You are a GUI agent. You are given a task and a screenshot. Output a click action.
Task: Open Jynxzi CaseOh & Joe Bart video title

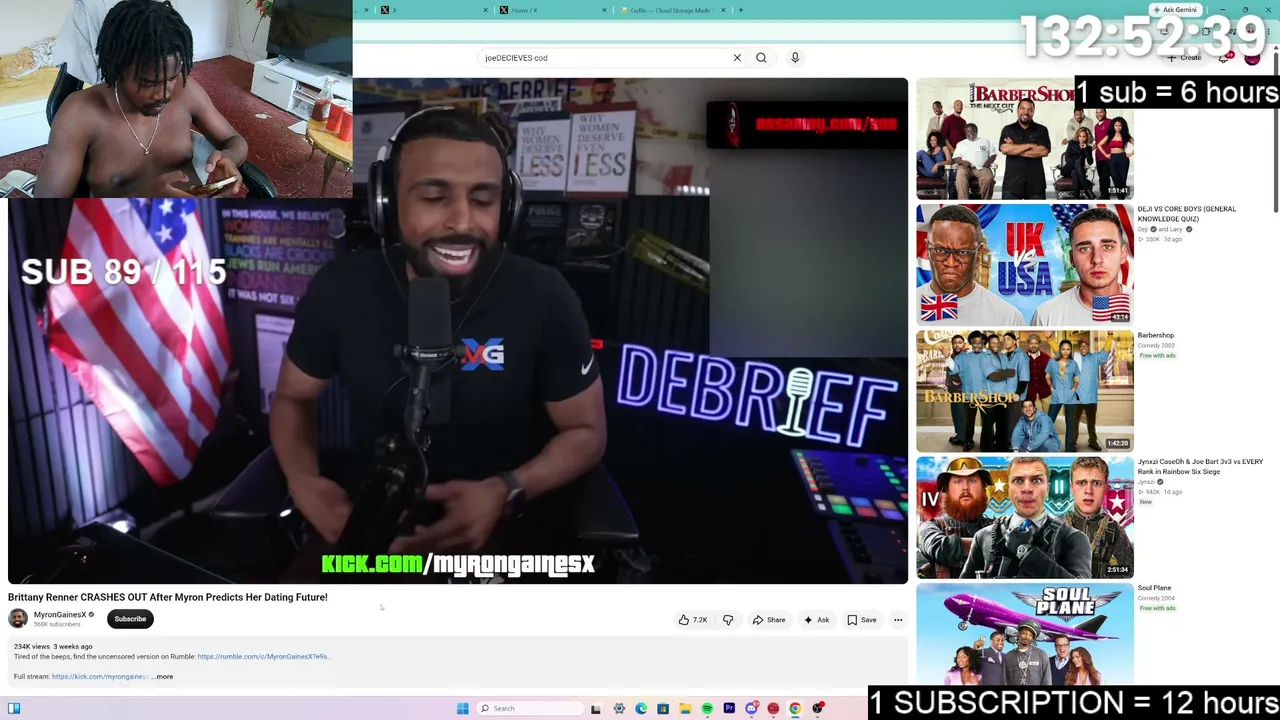pyautogui.click(x=1200, y=466)
